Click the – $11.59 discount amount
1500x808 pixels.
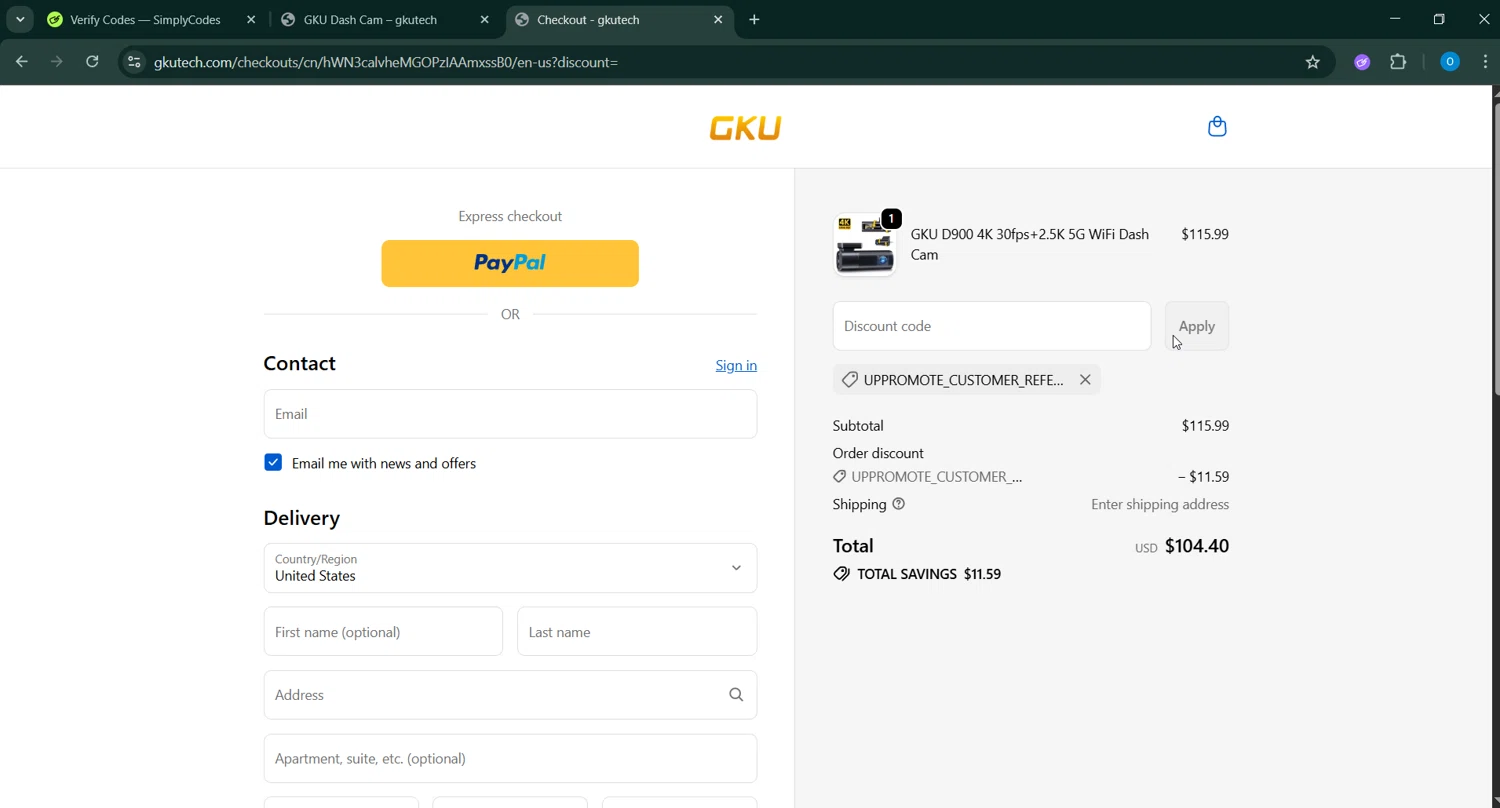[x=1203, y=477]
